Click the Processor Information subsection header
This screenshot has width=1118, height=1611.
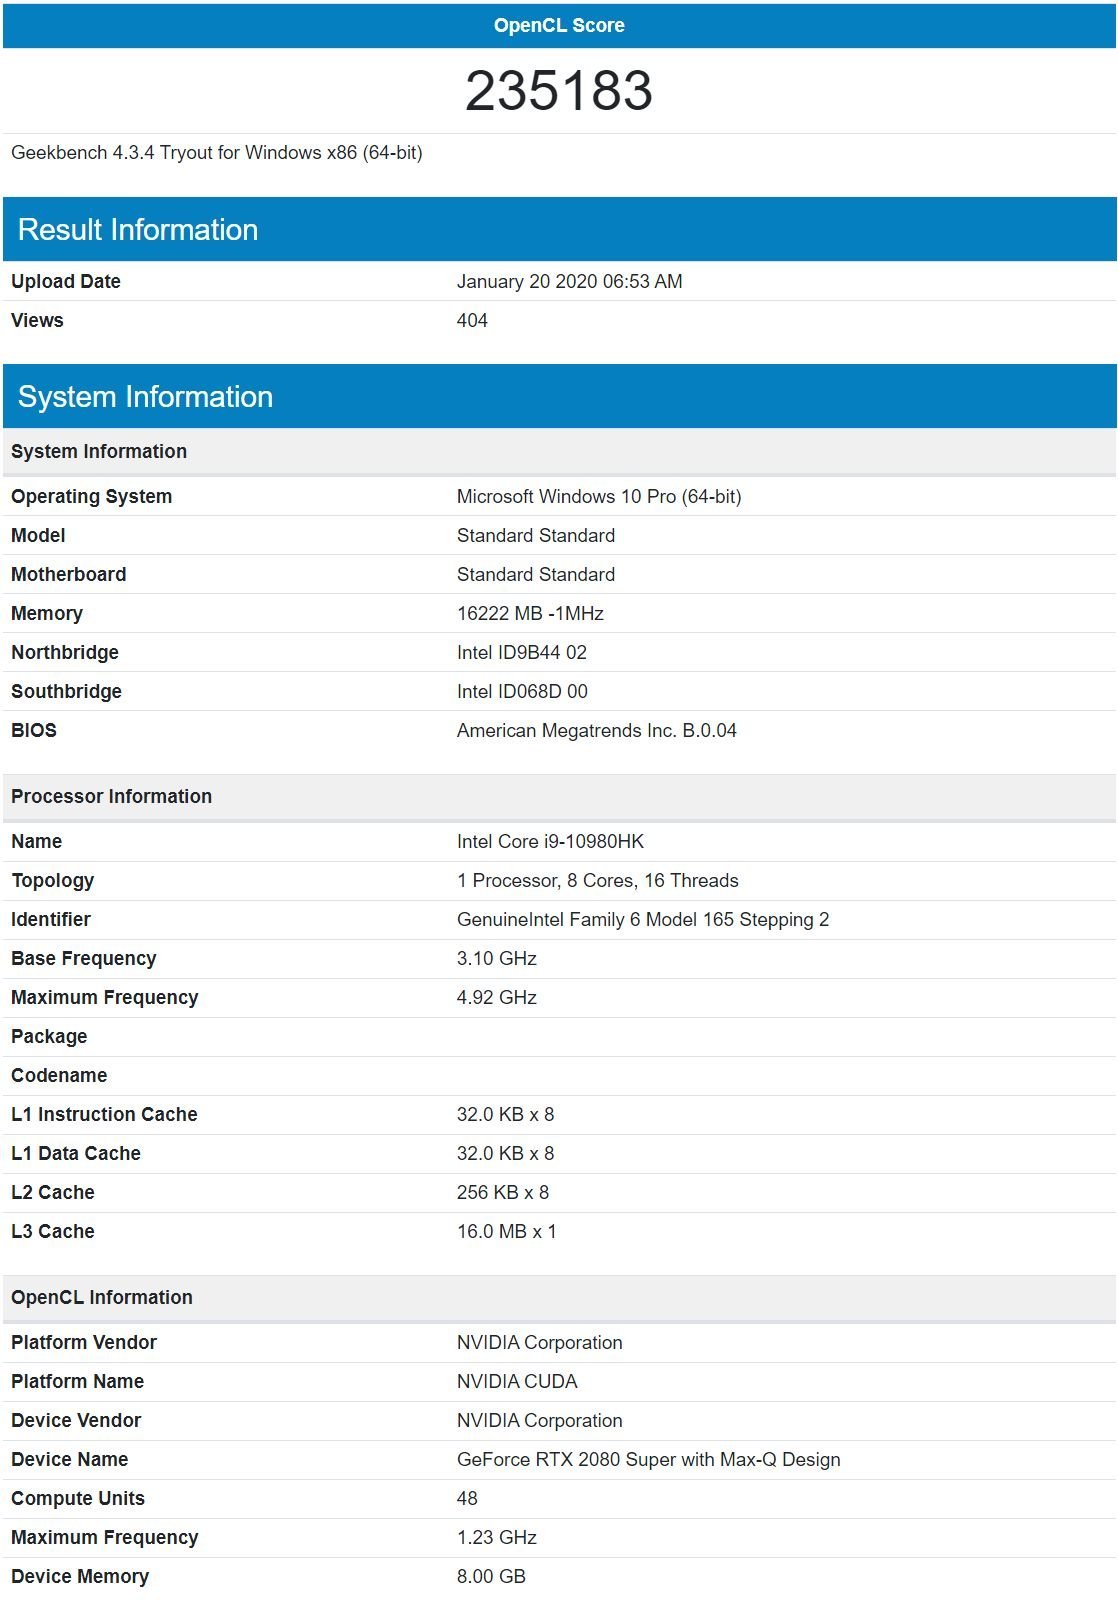[559, 797]
